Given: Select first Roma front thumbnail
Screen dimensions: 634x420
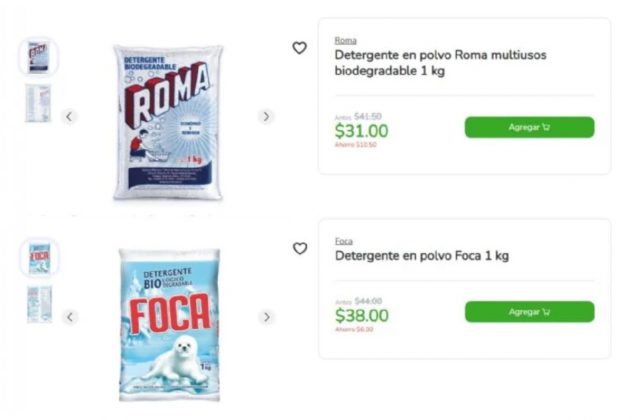Looking at the screenshot, I should click(x=38, y=57).
